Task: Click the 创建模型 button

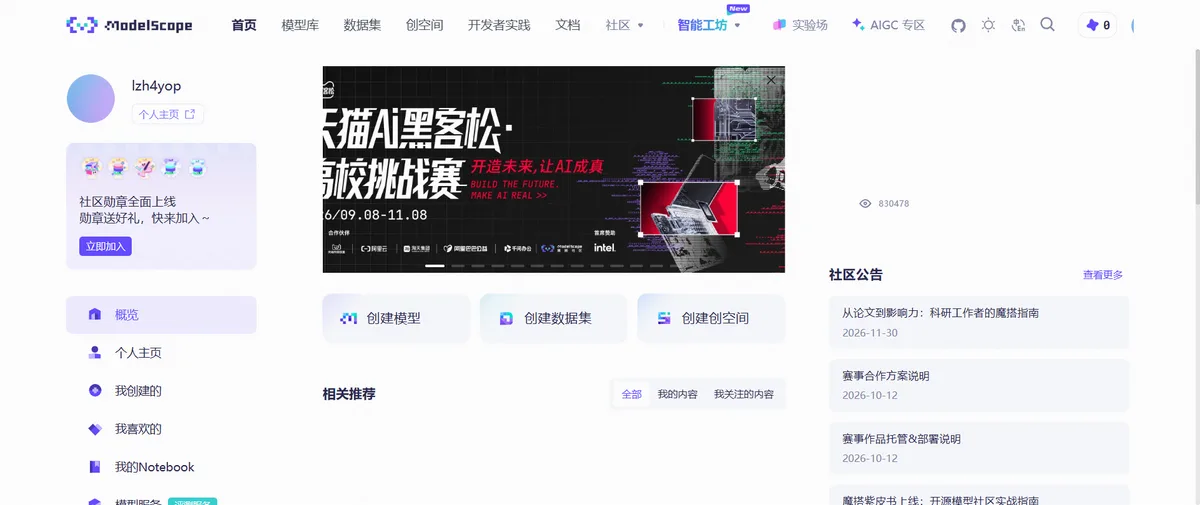Action: click(x=396, y=318)
